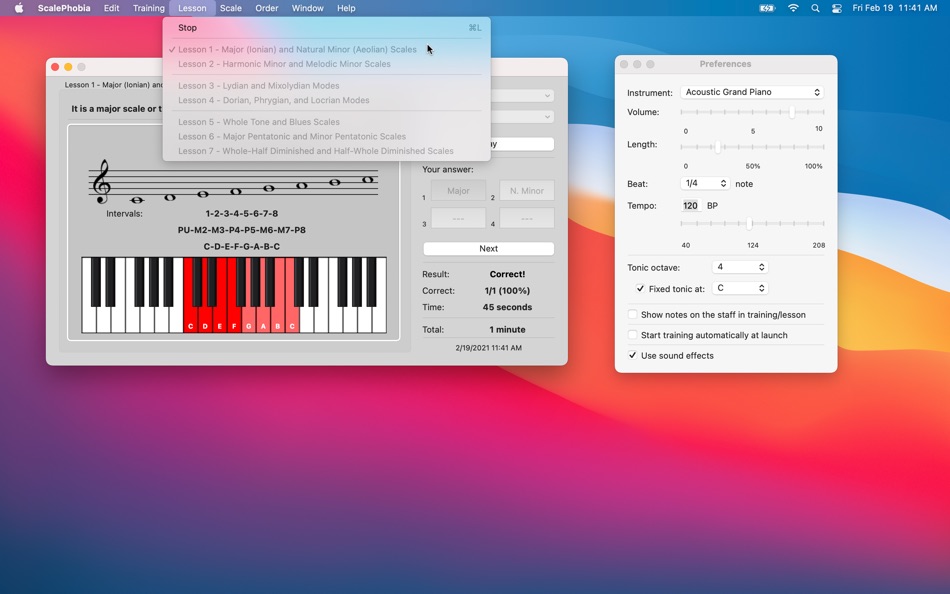Image resolution: width=950 pixels, height=594 pixels.
Task: Open Wi-Fi status icon in menu bar
Action: click(x=793, y=8)
